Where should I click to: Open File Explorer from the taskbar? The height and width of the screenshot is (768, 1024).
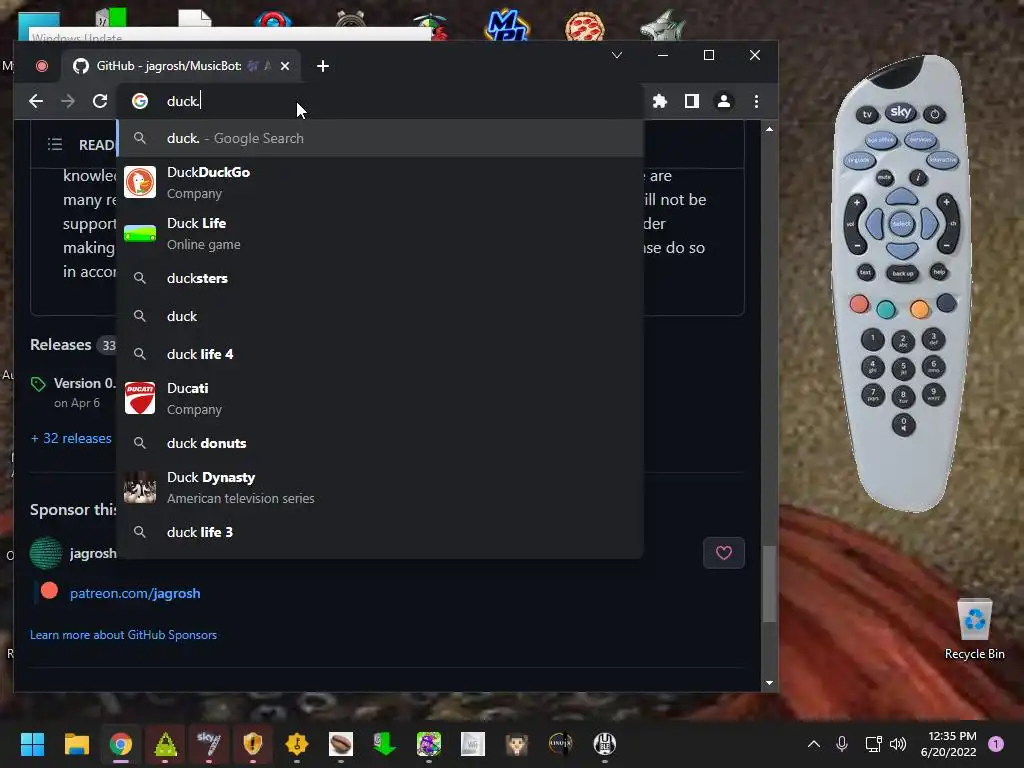(x=76, y=744)
